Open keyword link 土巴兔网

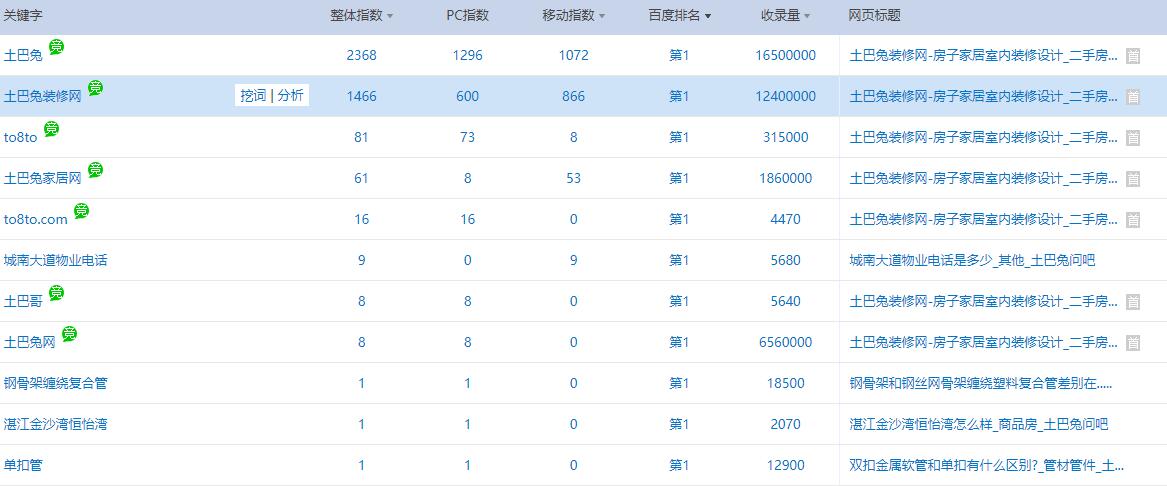30,342
